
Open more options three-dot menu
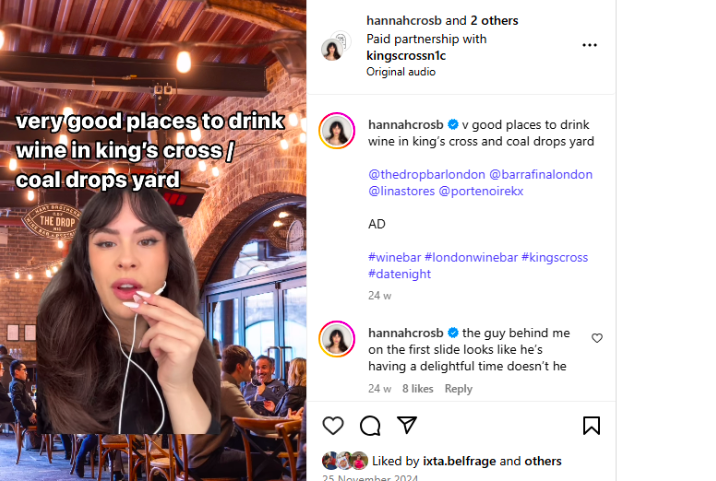589,45
